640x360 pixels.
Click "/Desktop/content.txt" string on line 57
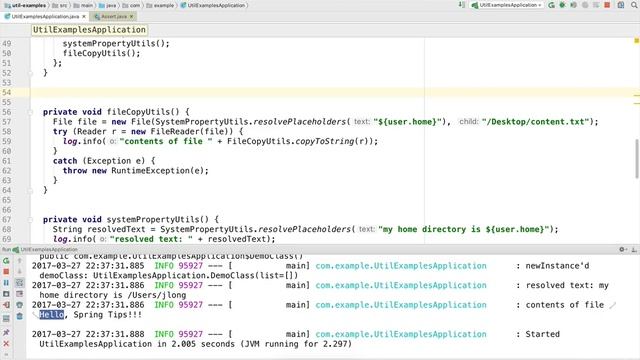(x=535, y=122)
